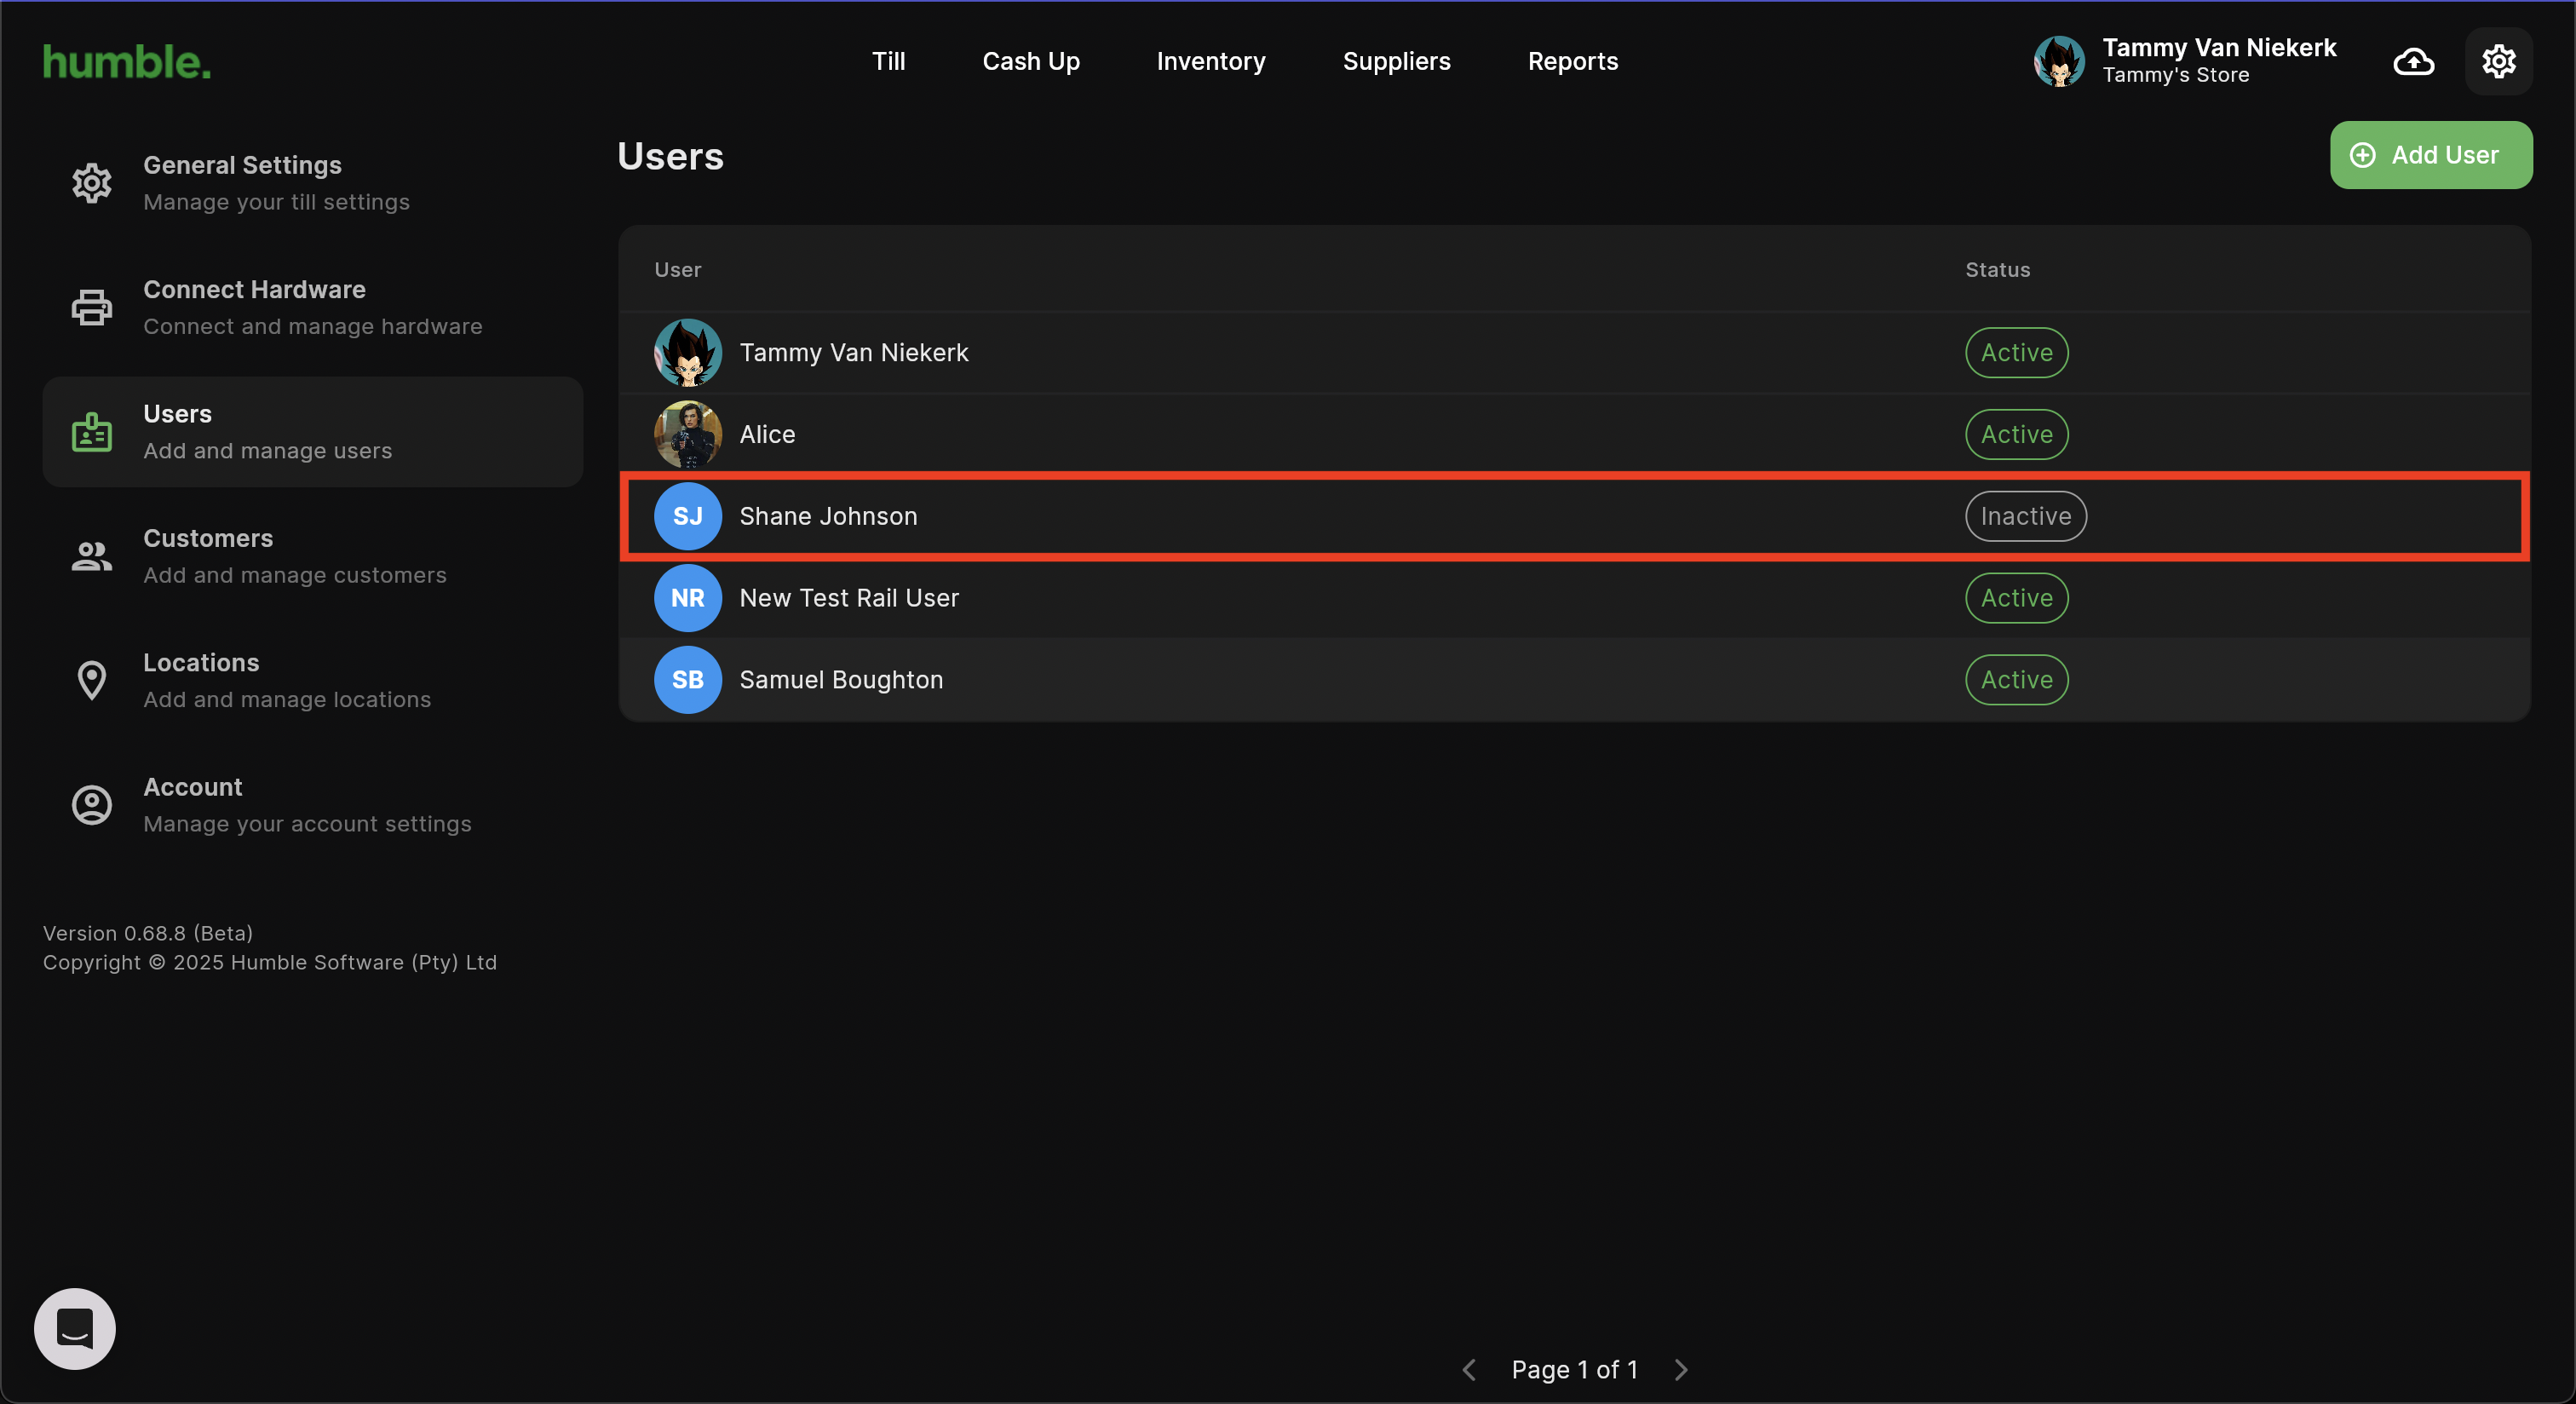This screenshot has height=1404, width=2576.
Task: Click the Users ID badge icon
Action: coord(92,432)
